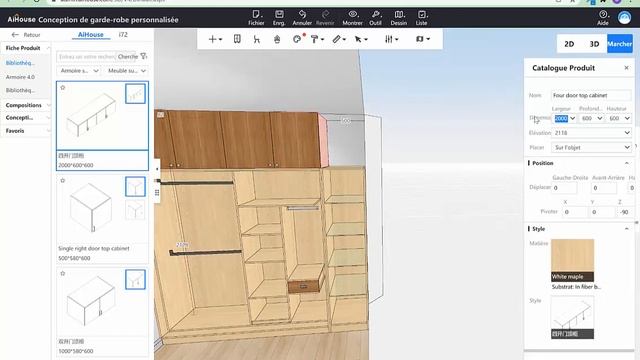Viewport: 640px width, 360px height.
Task: Open the color palette tool
Action: pos(298,39)
